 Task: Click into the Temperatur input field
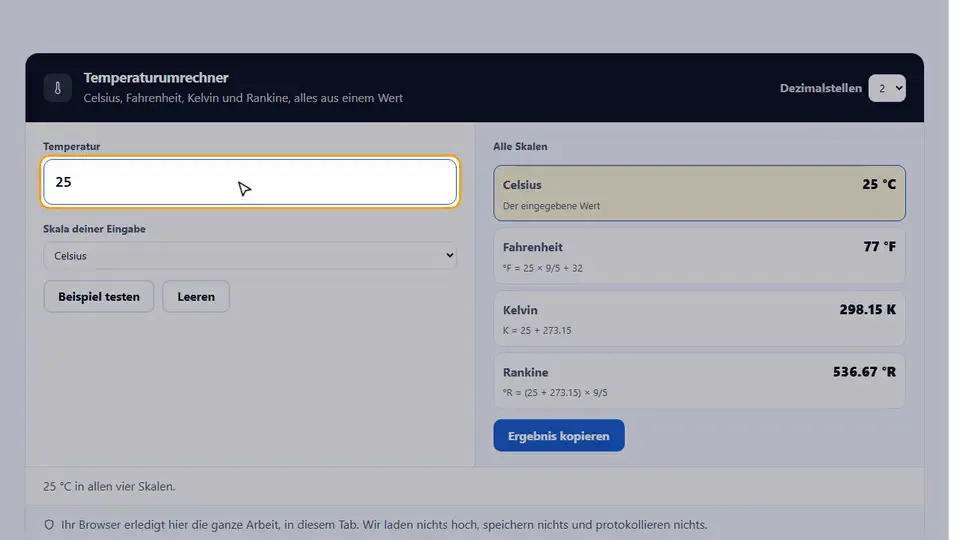click(250, 182)
